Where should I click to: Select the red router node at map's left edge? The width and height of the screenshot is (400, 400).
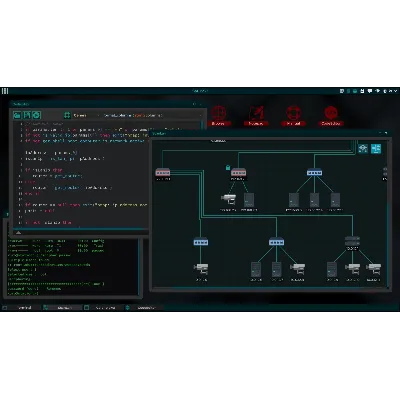click(163, 174)
